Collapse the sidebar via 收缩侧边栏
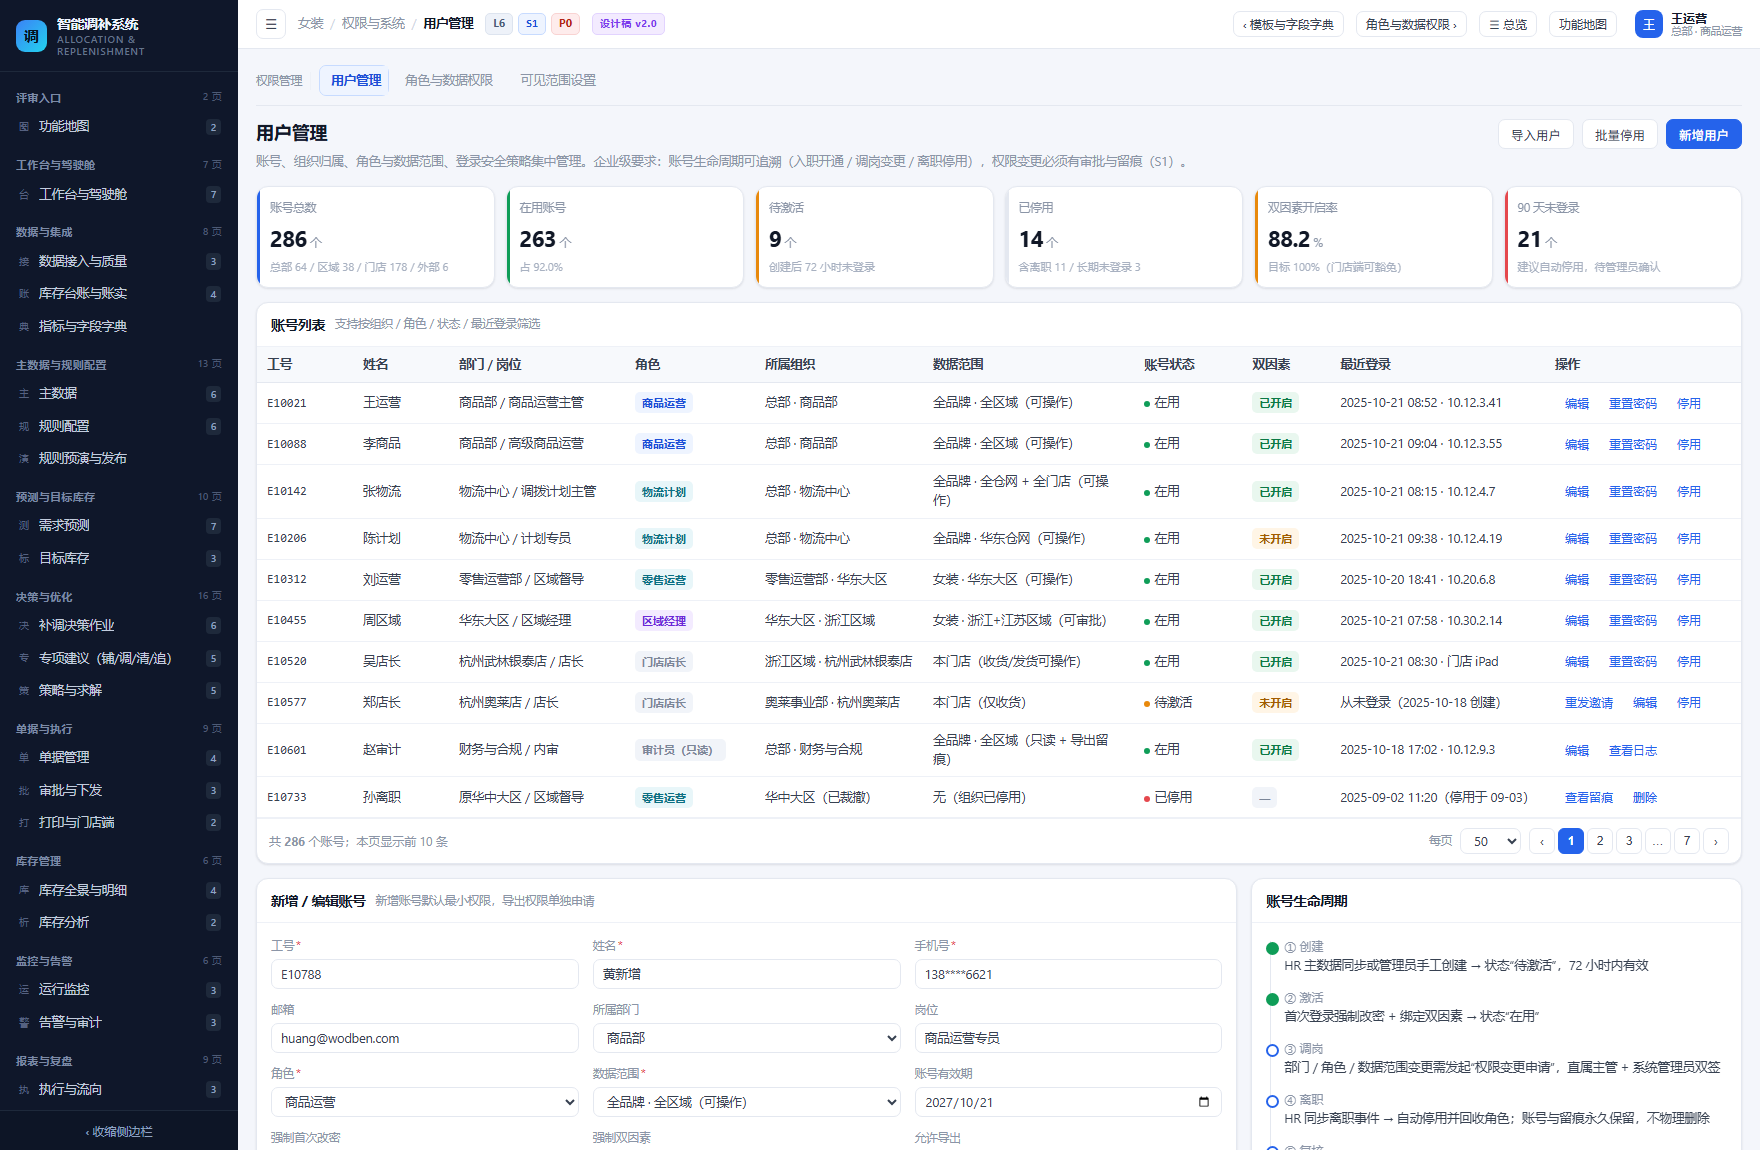 point(119,1132)
